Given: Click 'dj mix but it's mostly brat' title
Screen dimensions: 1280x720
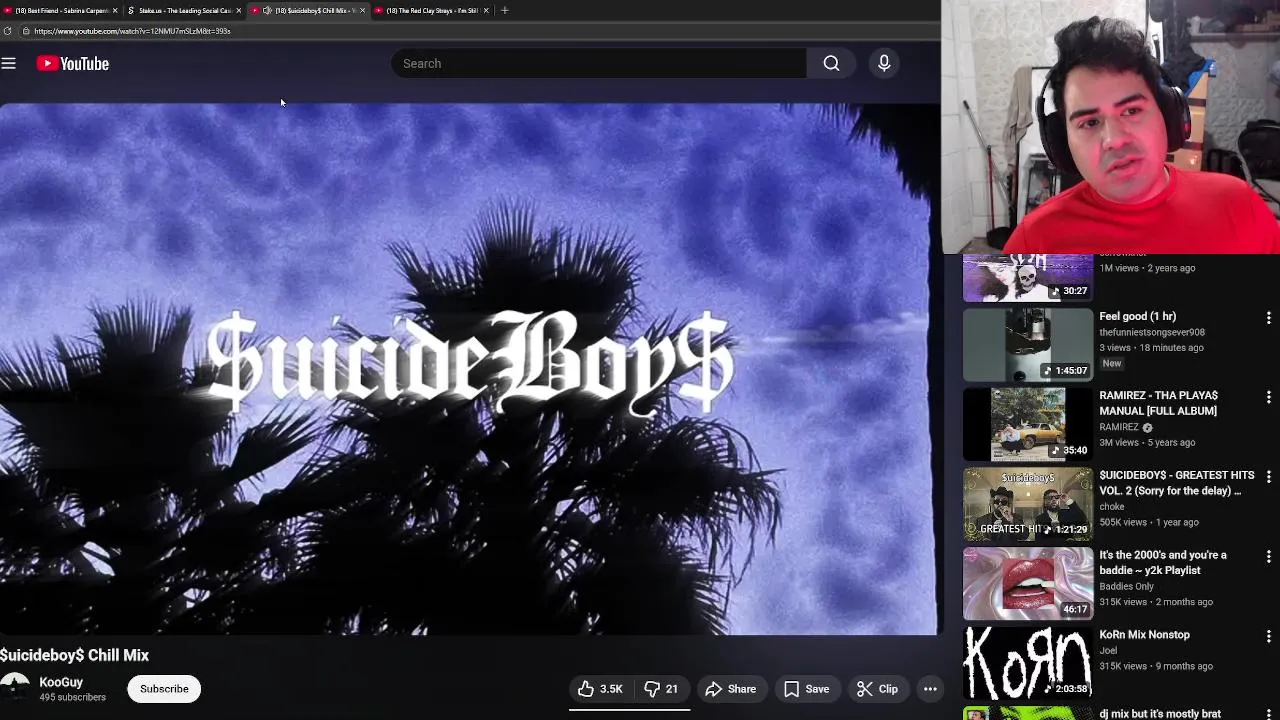Looking at the screenshot, I should [x=1160, y=714].
